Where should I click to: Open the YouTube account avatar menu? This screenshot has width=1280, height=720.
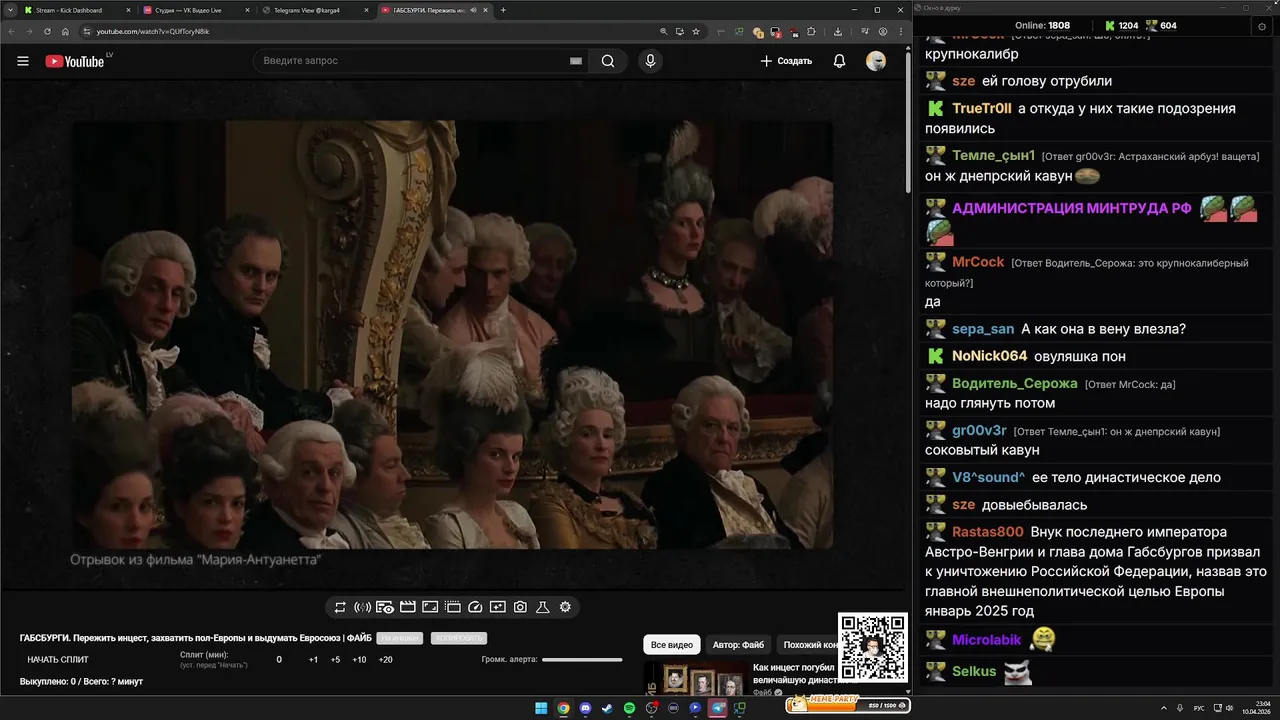point(876,61)
